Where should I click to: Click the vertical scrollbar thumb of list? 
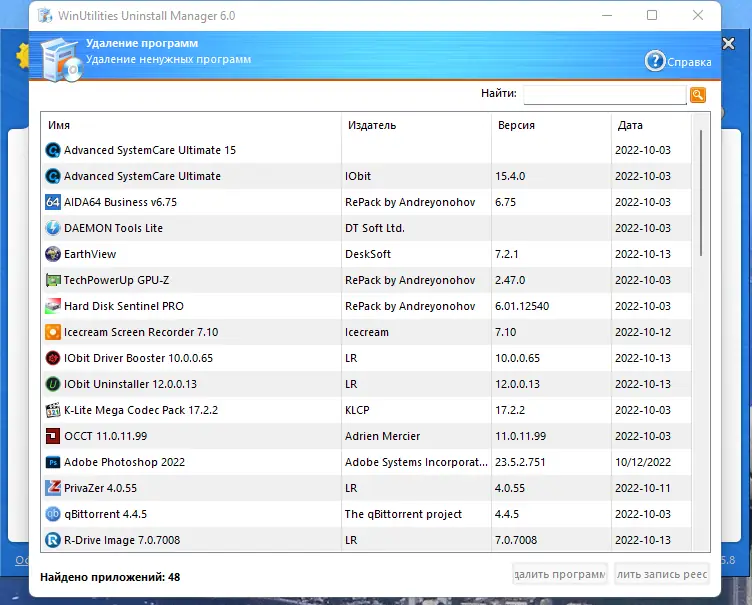pyautogui.click(x=701, y=193)
